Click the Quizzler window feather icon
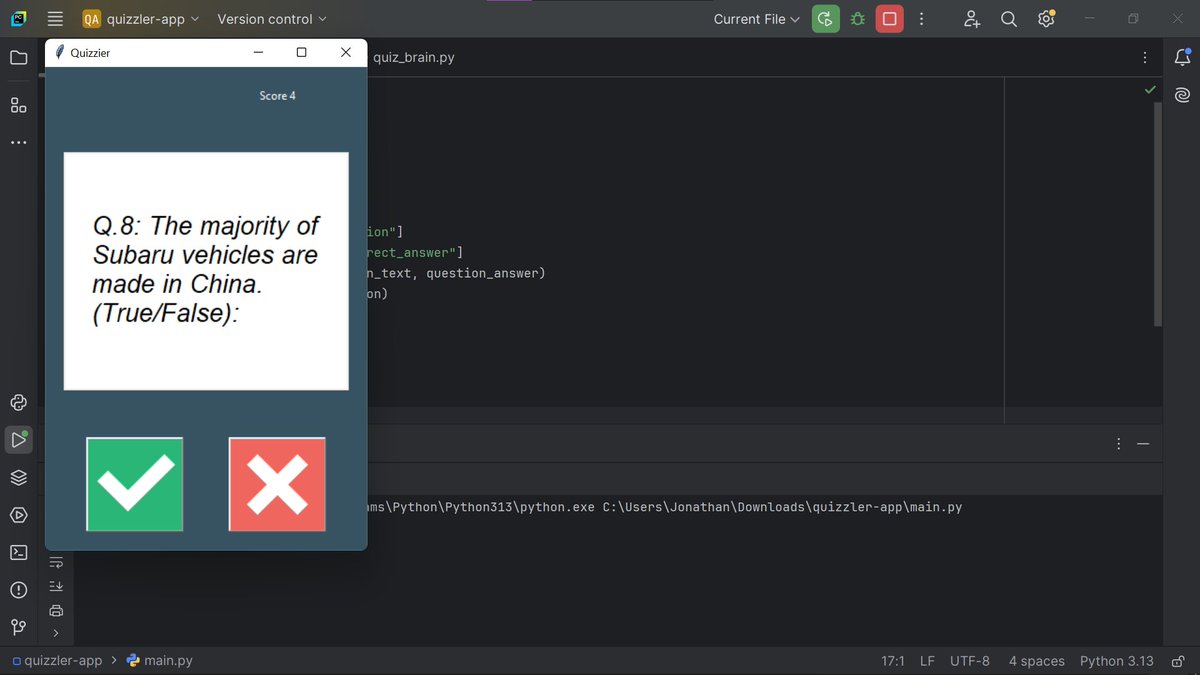Screen dimensions: 1200x675 (59, 52)
